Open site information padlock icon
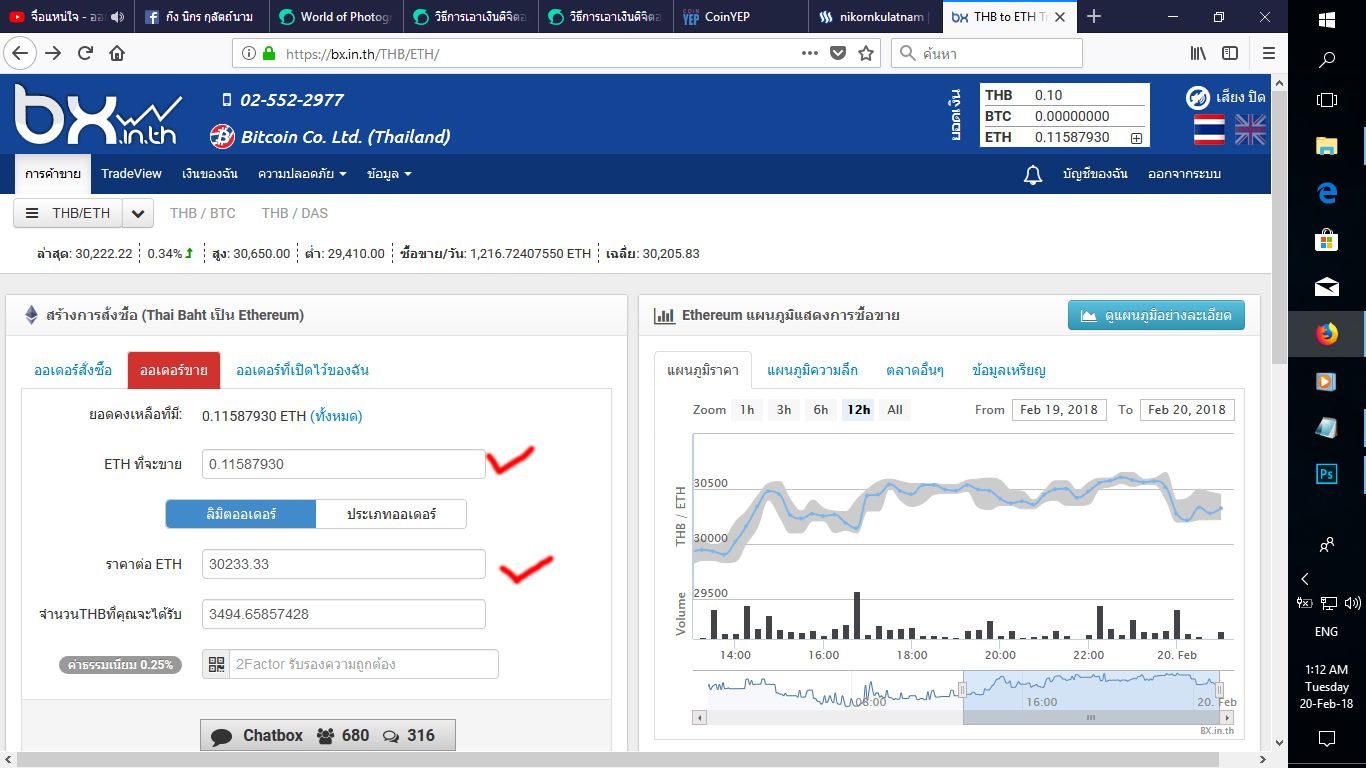Viewport: 1366px width, 768px height. (268, 54)
